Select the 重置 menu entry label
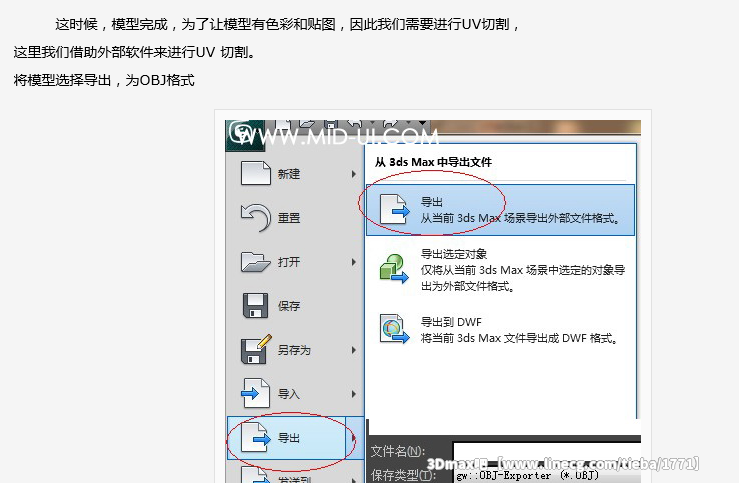The image size is (739, 483). point(289,218)
